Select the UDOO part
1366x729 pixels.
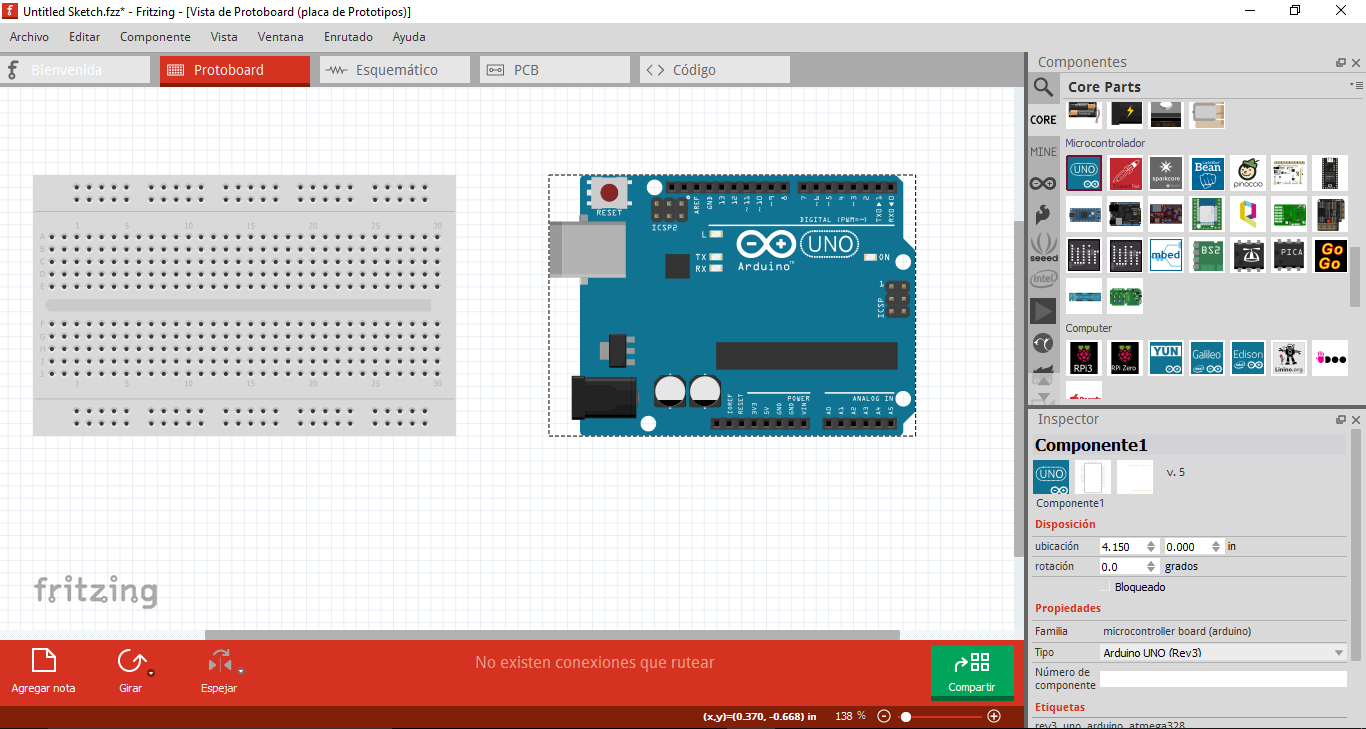tap(1330, 357)
